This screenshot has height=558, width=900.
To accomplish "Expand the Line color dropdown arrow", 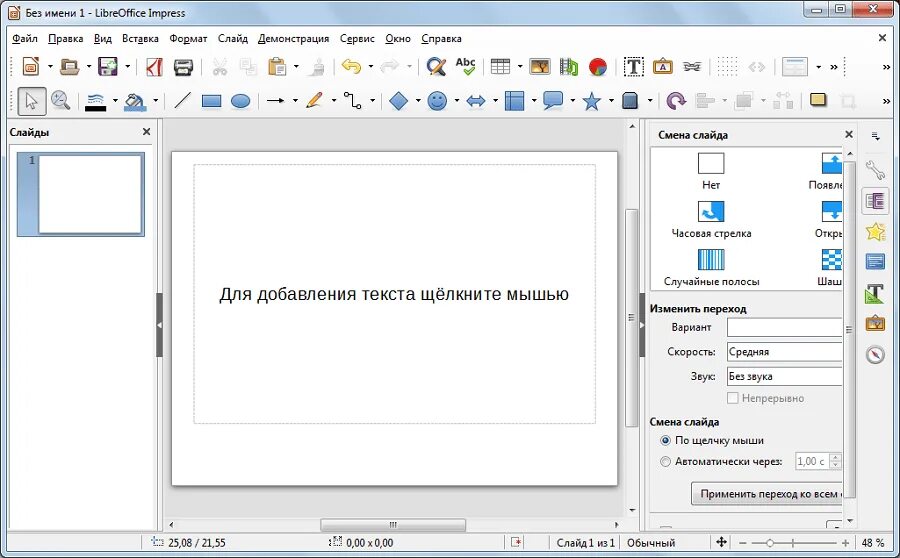I will click(115, 102).
